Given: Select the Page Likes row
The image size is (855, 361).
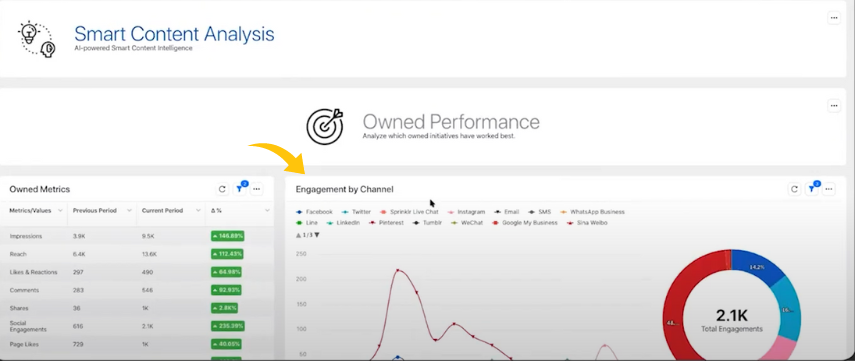Looking at the screenshot, I should [x=137, y=344].
